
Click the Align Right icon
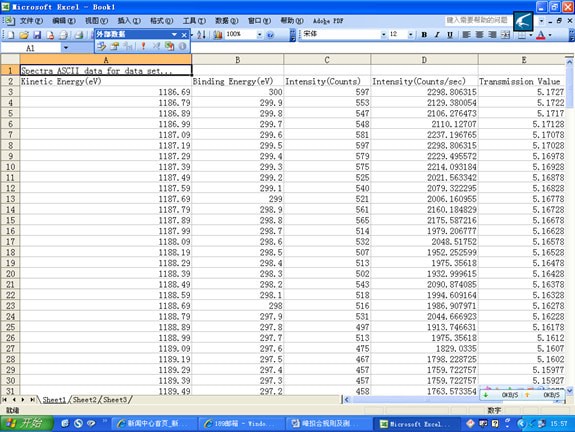pyautogui.click(x=492, y=35)
